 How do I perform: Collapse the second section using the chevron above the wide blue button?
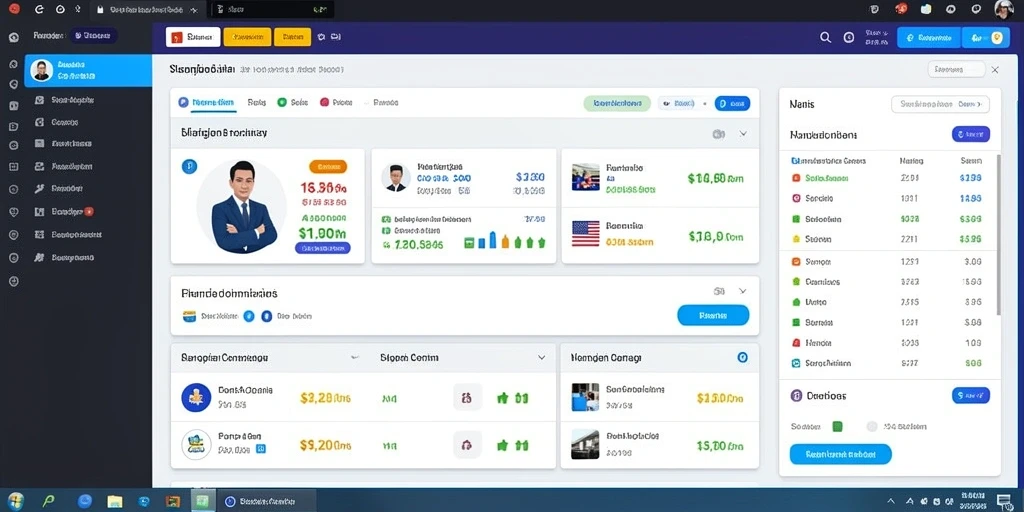(x=743, y=291)
